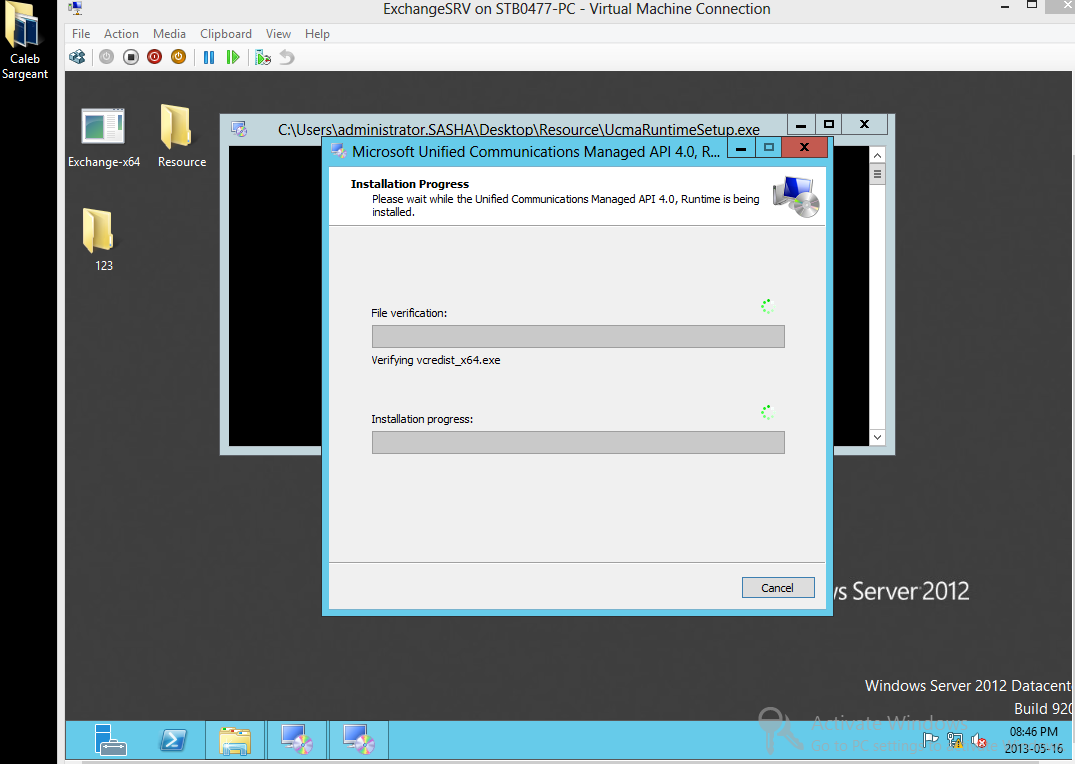The width and height of the screenshot is (1075, 764).
Task: Open the File menu
Action: coord(81,34)
